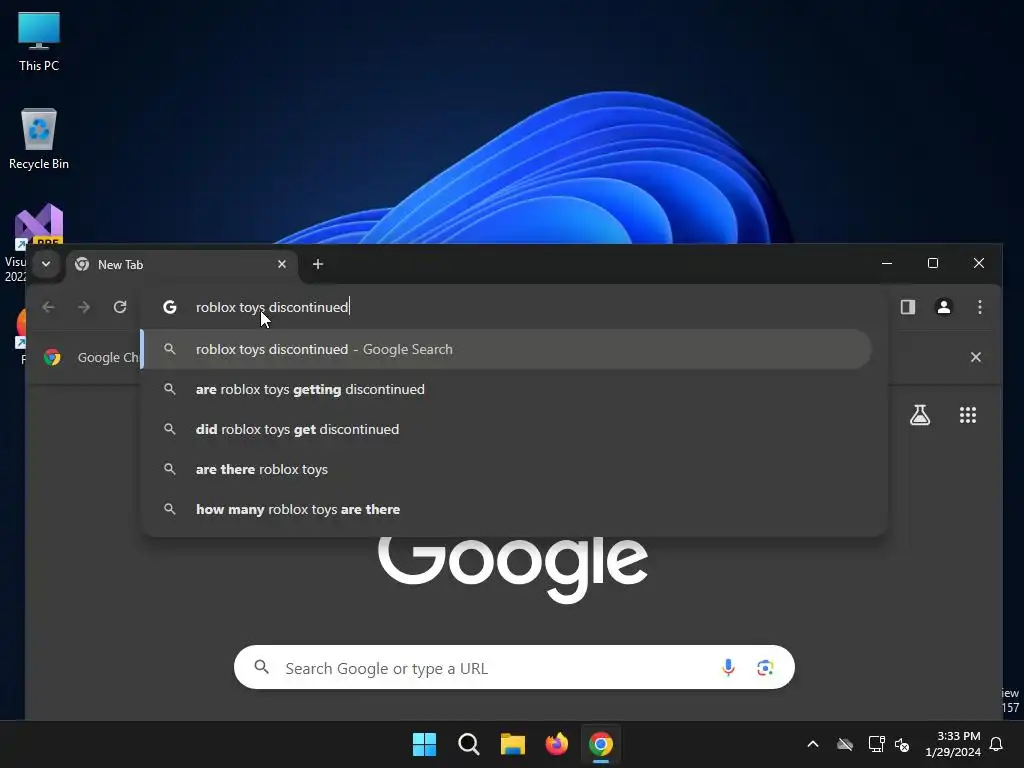Open the Recycle Bin desktop icon
The image size is (1024, 768).
click(x=39, y=139)
